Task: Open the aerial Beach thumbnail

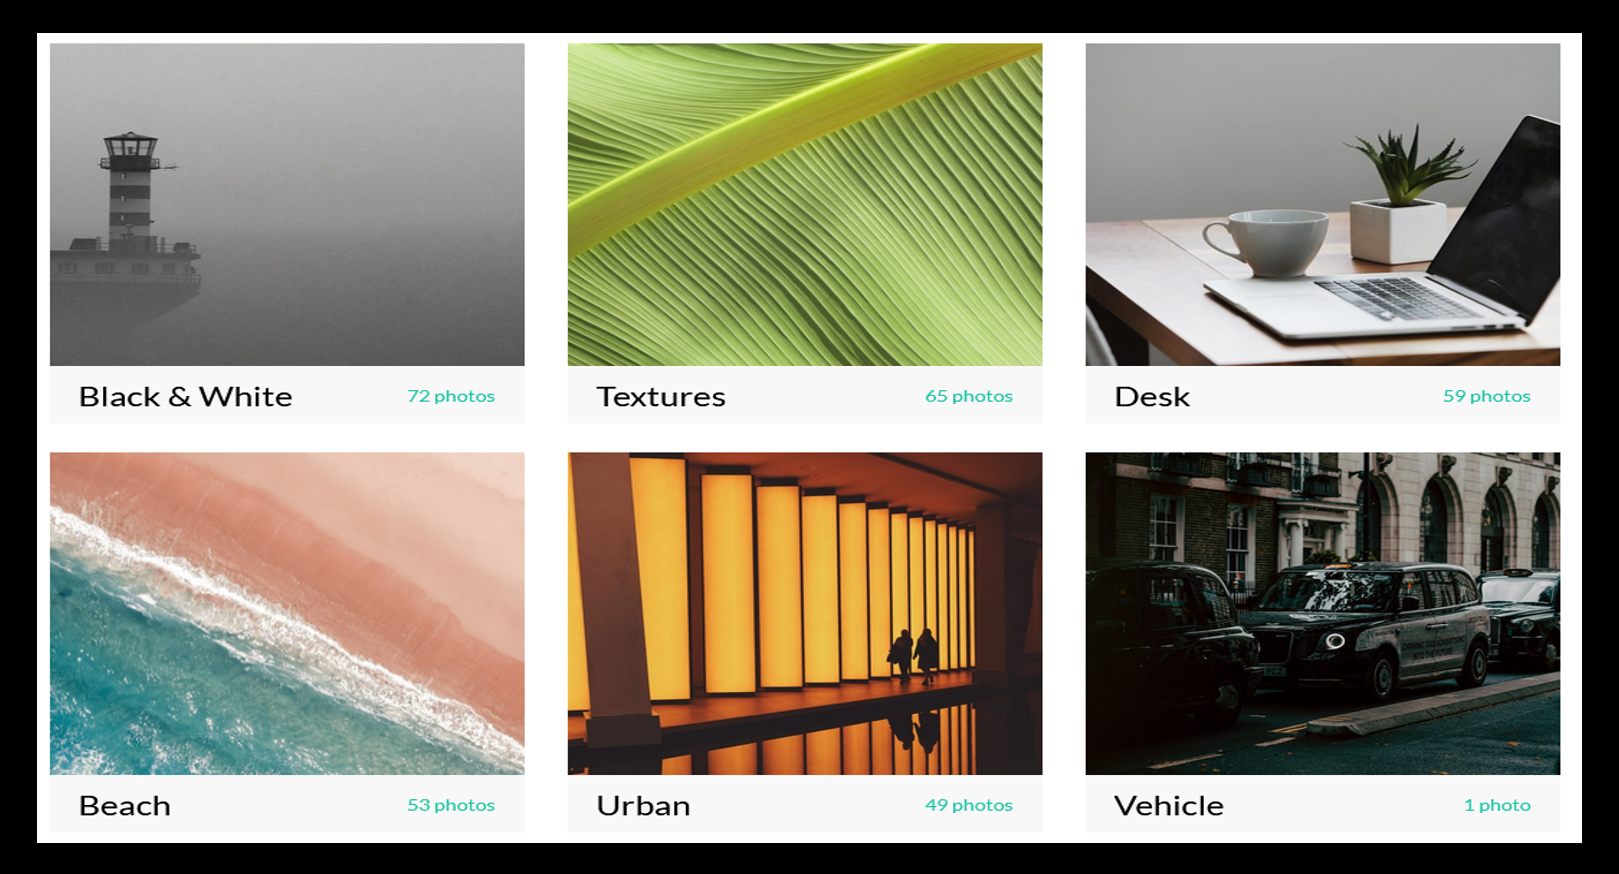Action: coord(287,613)
